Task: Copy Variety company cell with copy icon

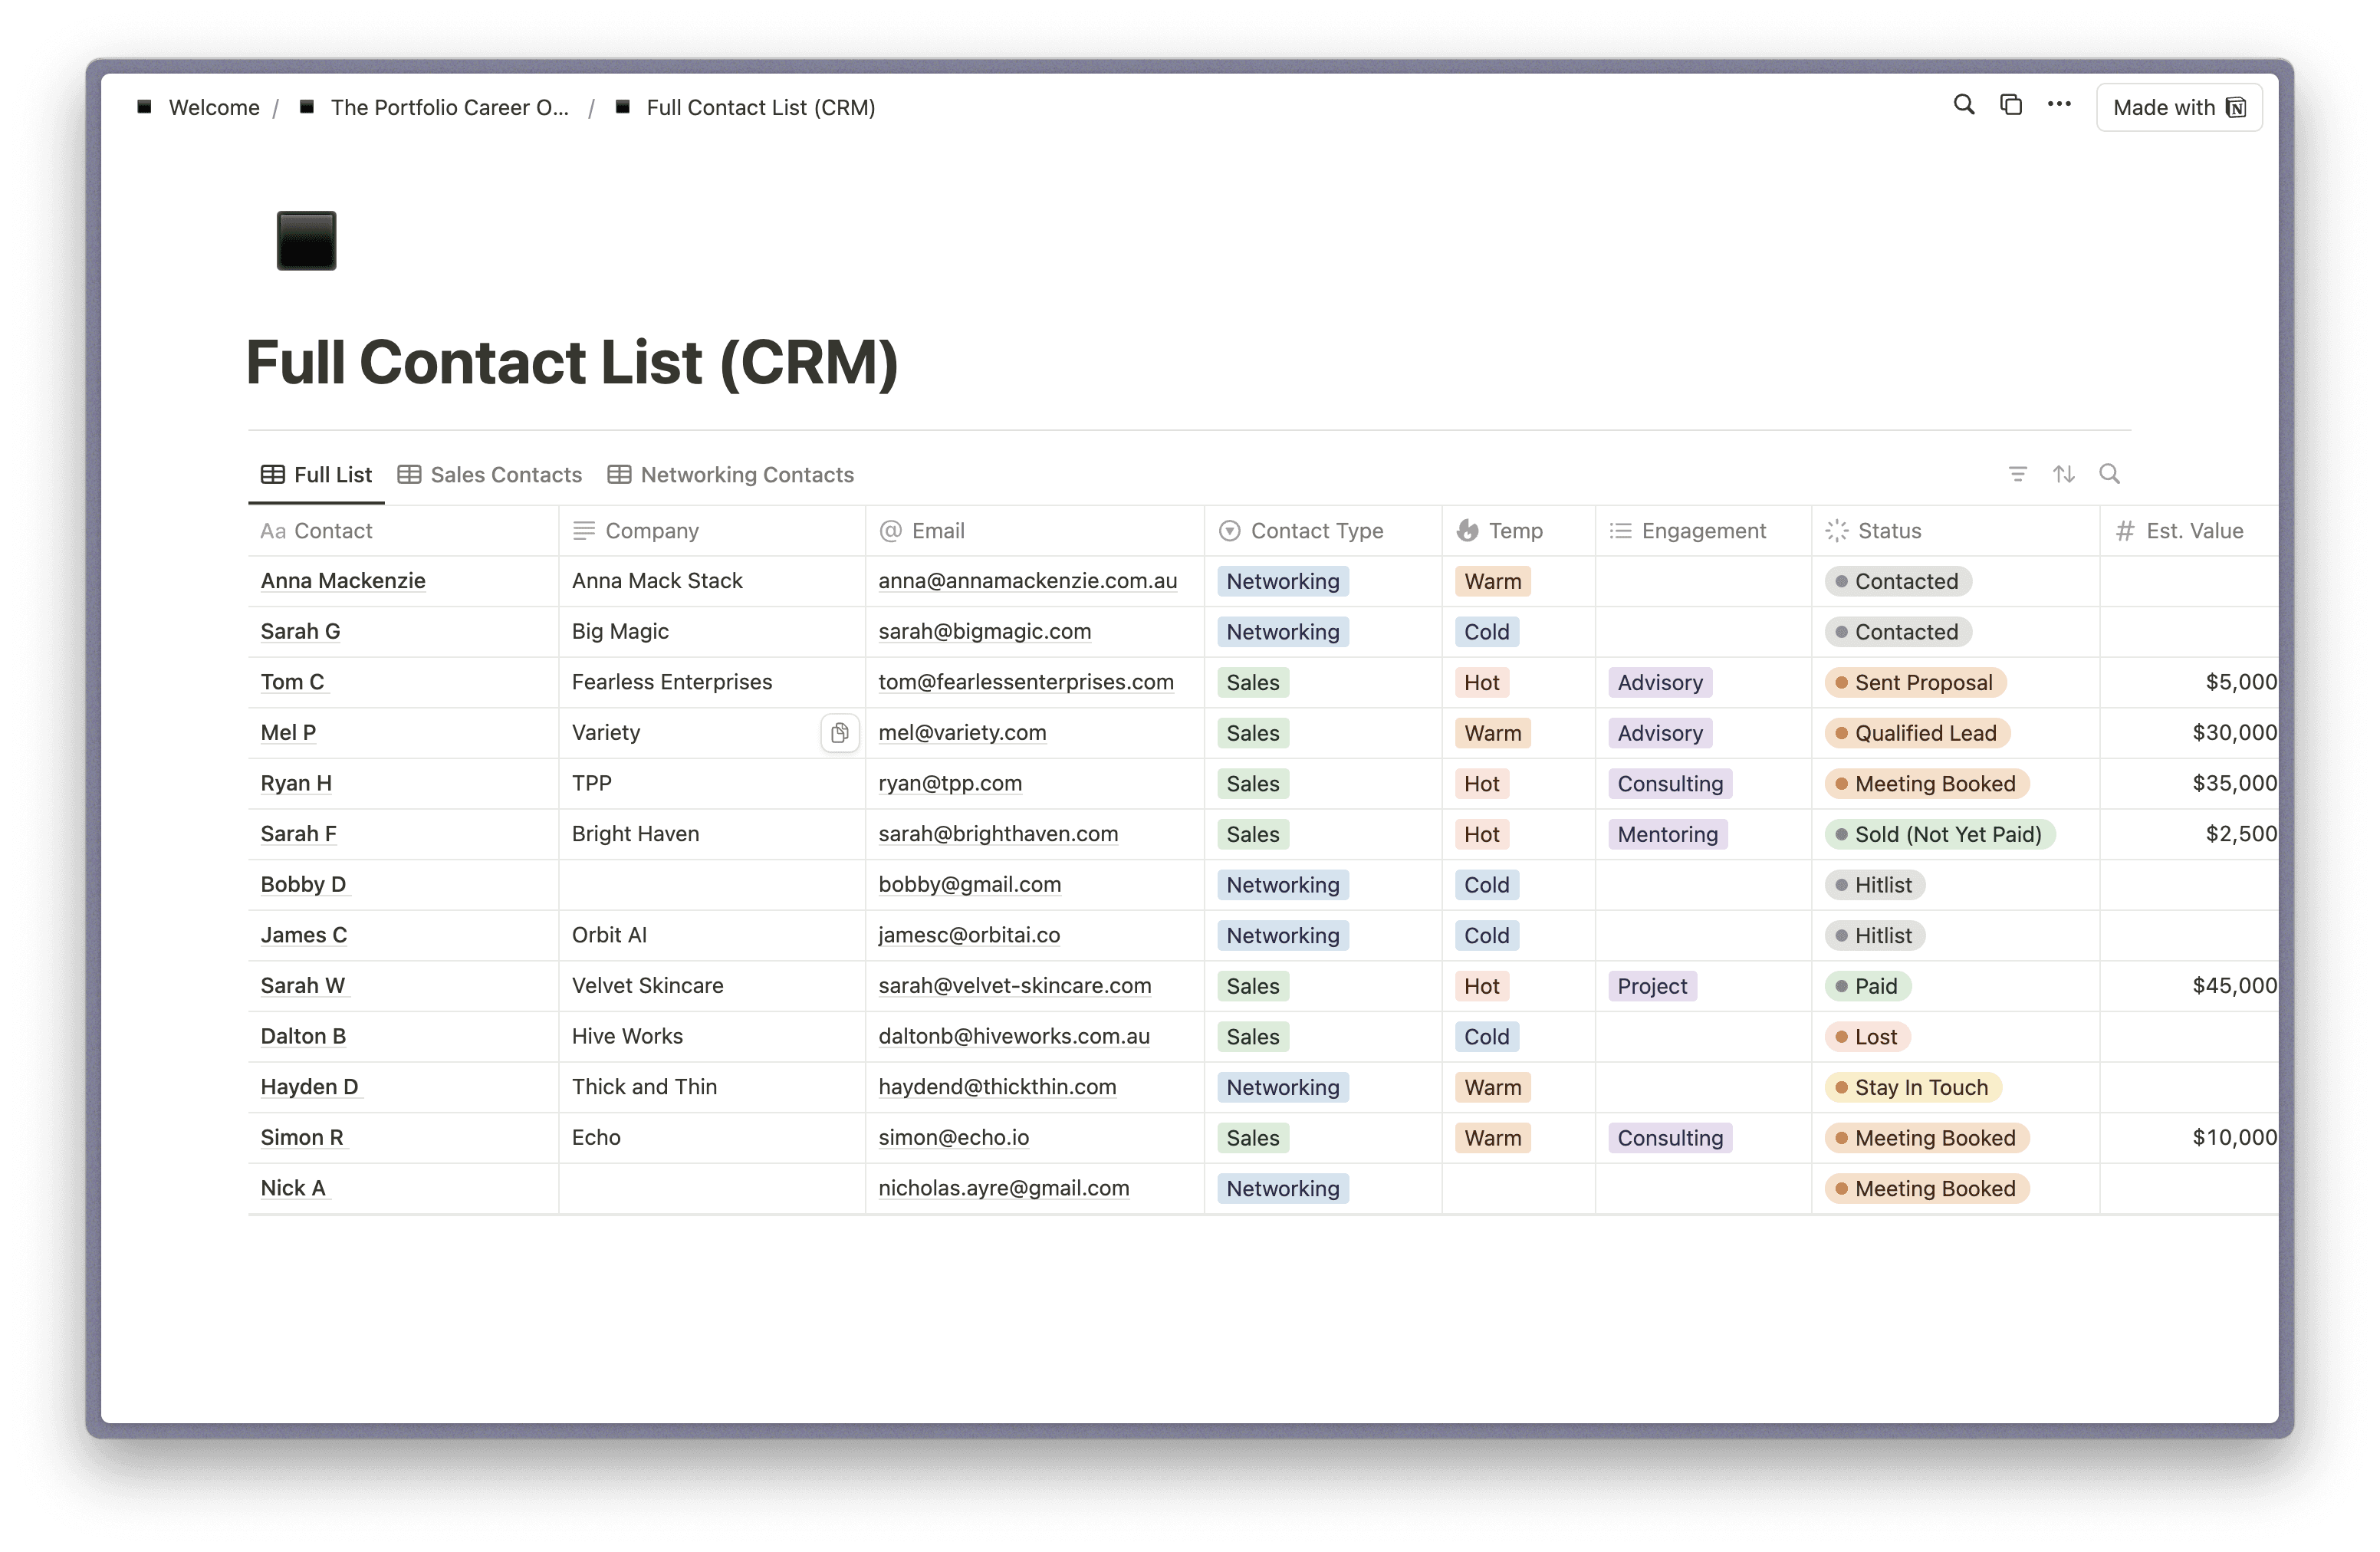Action: point(839,733)
